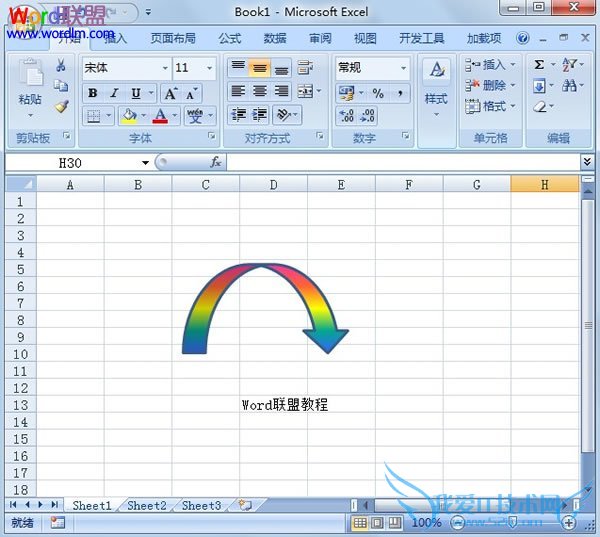Align text right
The height and width of the screenshot is (537, 600).
pos(281,91)
